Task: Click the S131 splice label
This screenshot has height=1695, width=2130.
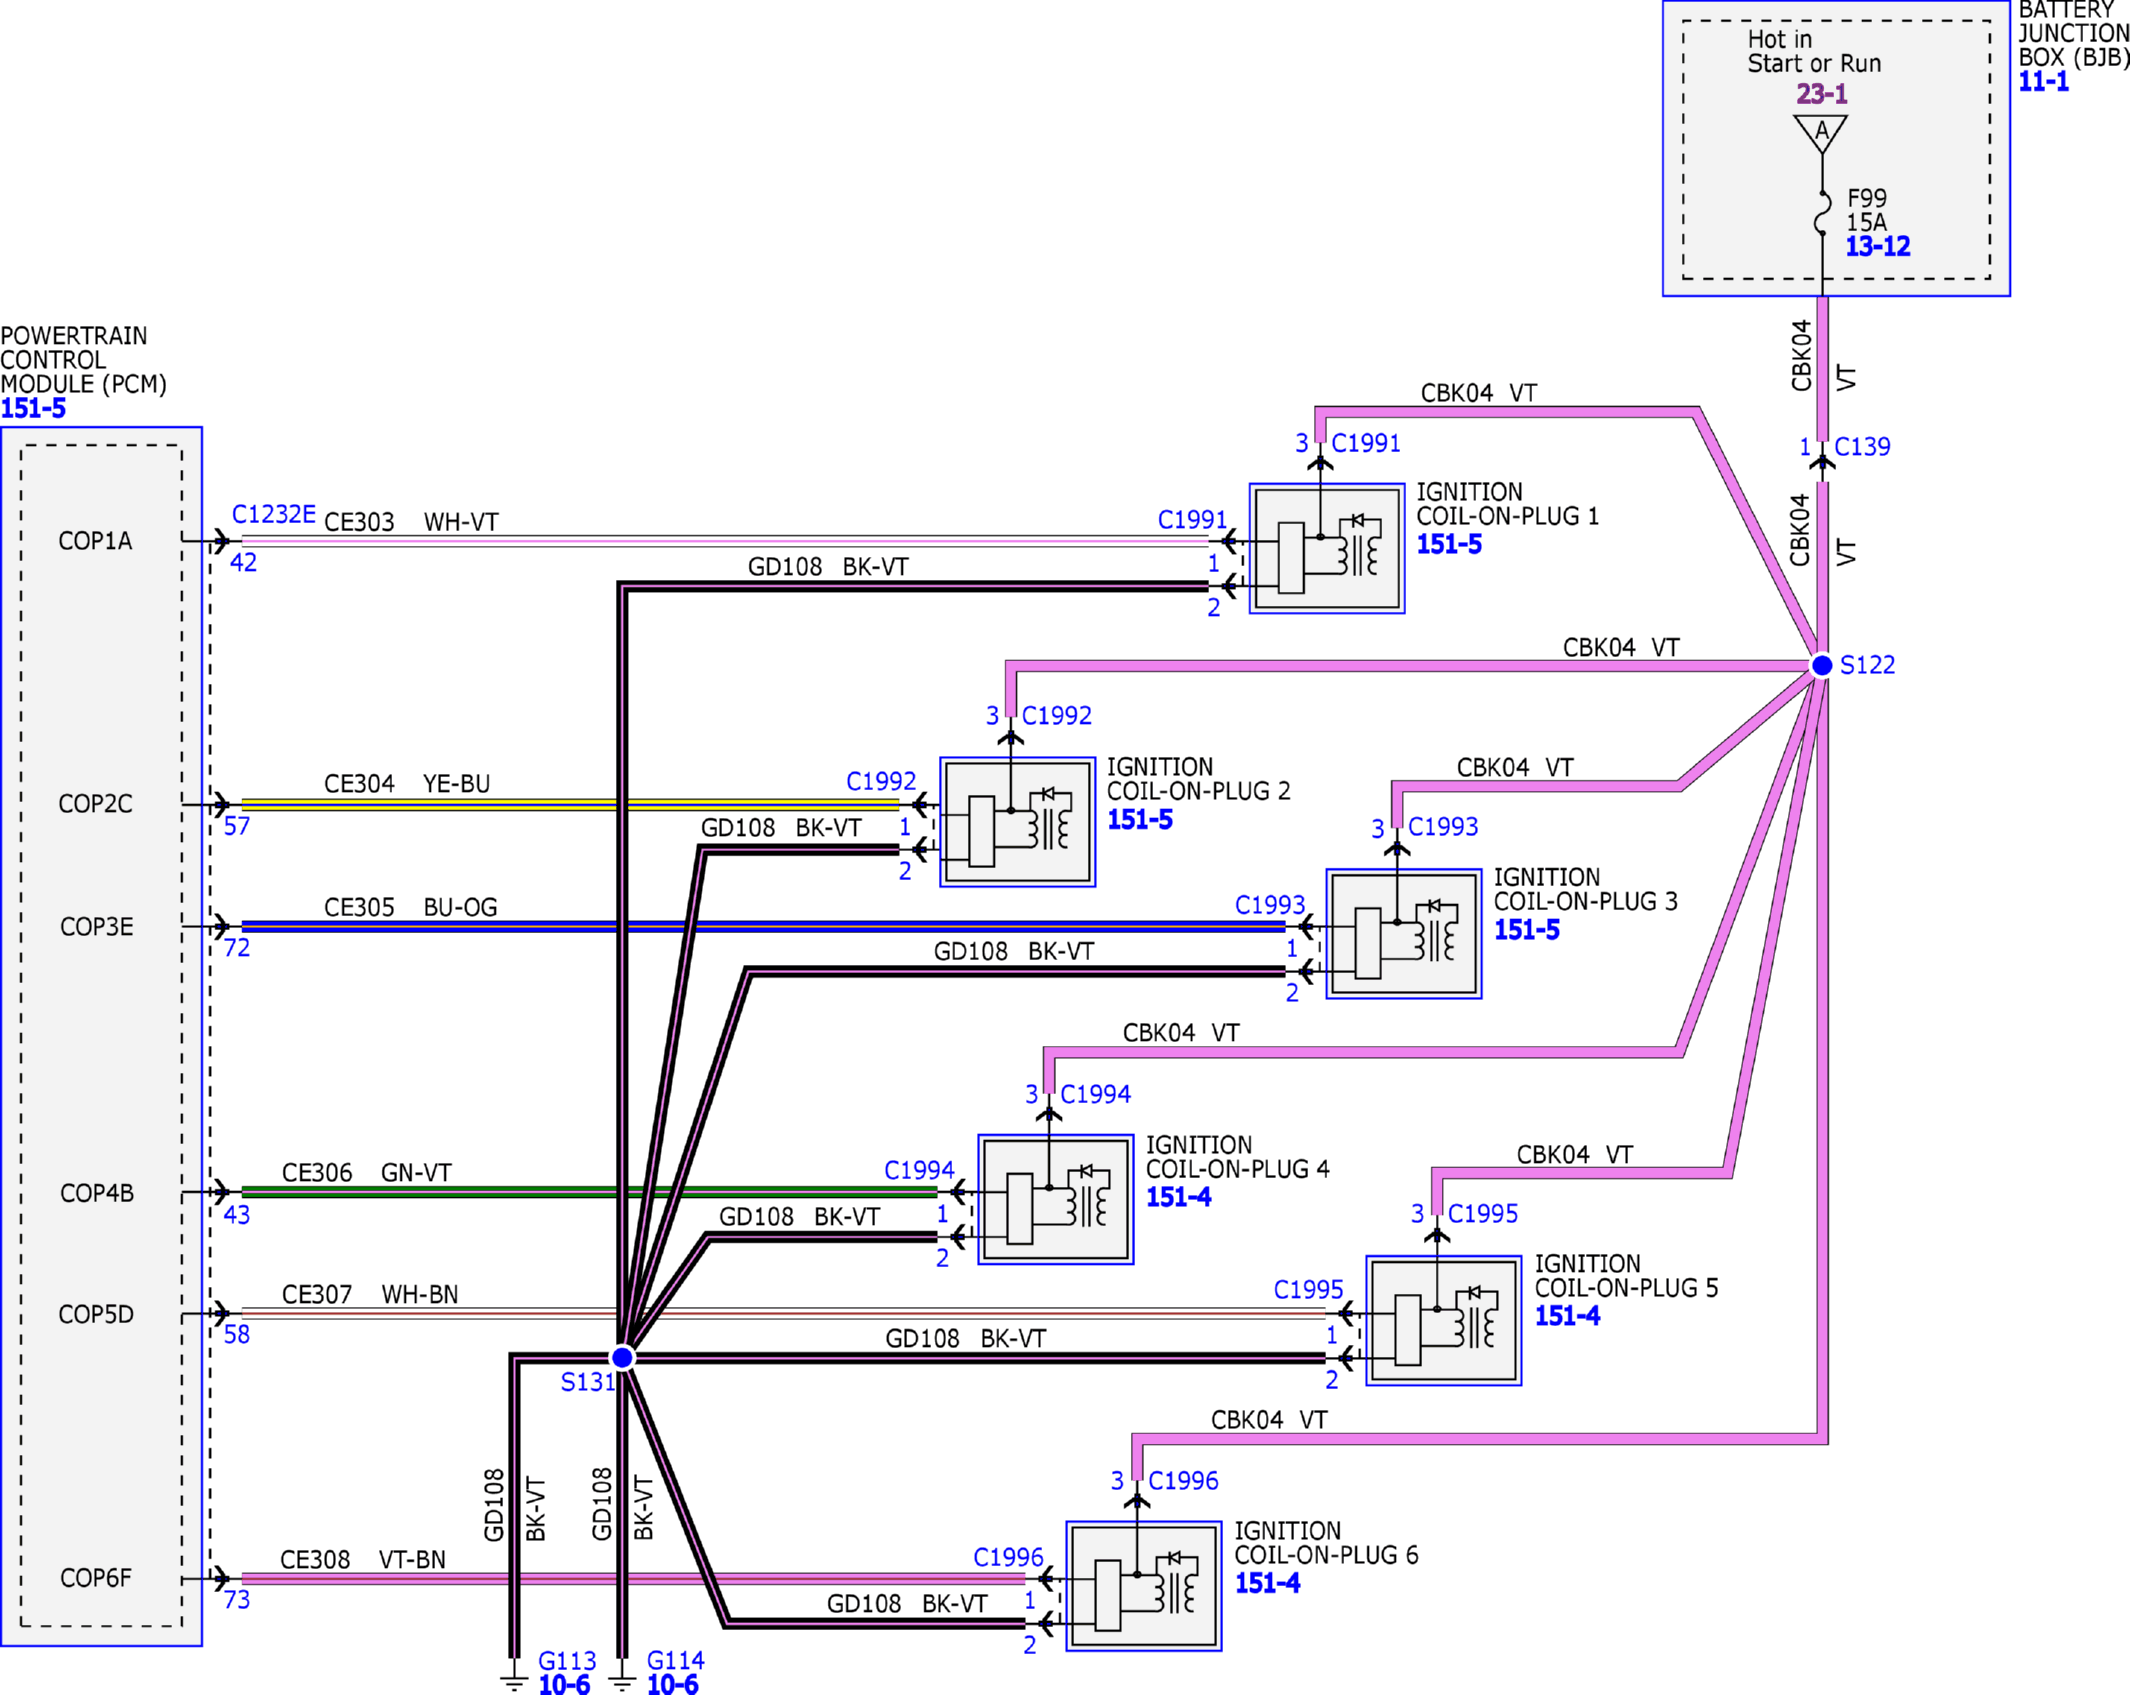Action: [587, 1382]
